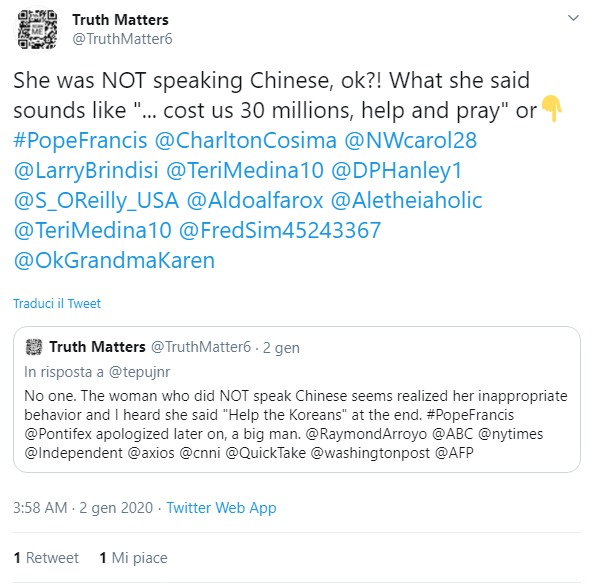This screenshot has height=584, width=593.
Task: Open the @NWcarol28 profile mention
Action: 410,140
